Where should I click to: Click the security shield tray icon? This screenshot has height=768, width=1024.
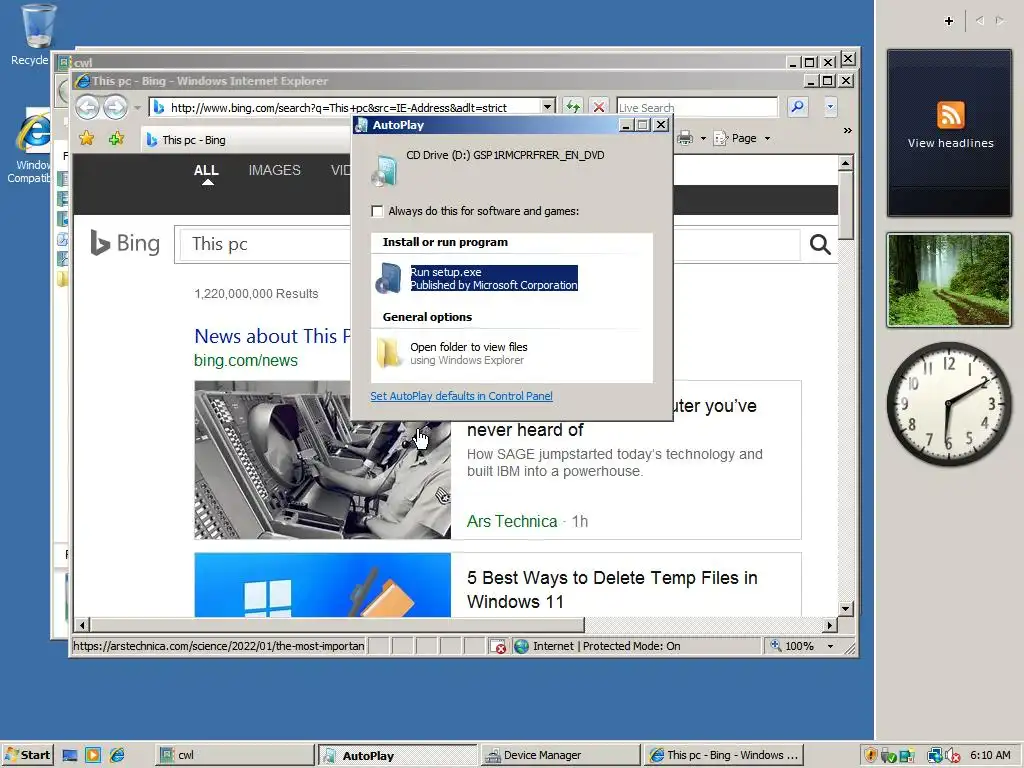pyautogui.click(x=871, y=755)
